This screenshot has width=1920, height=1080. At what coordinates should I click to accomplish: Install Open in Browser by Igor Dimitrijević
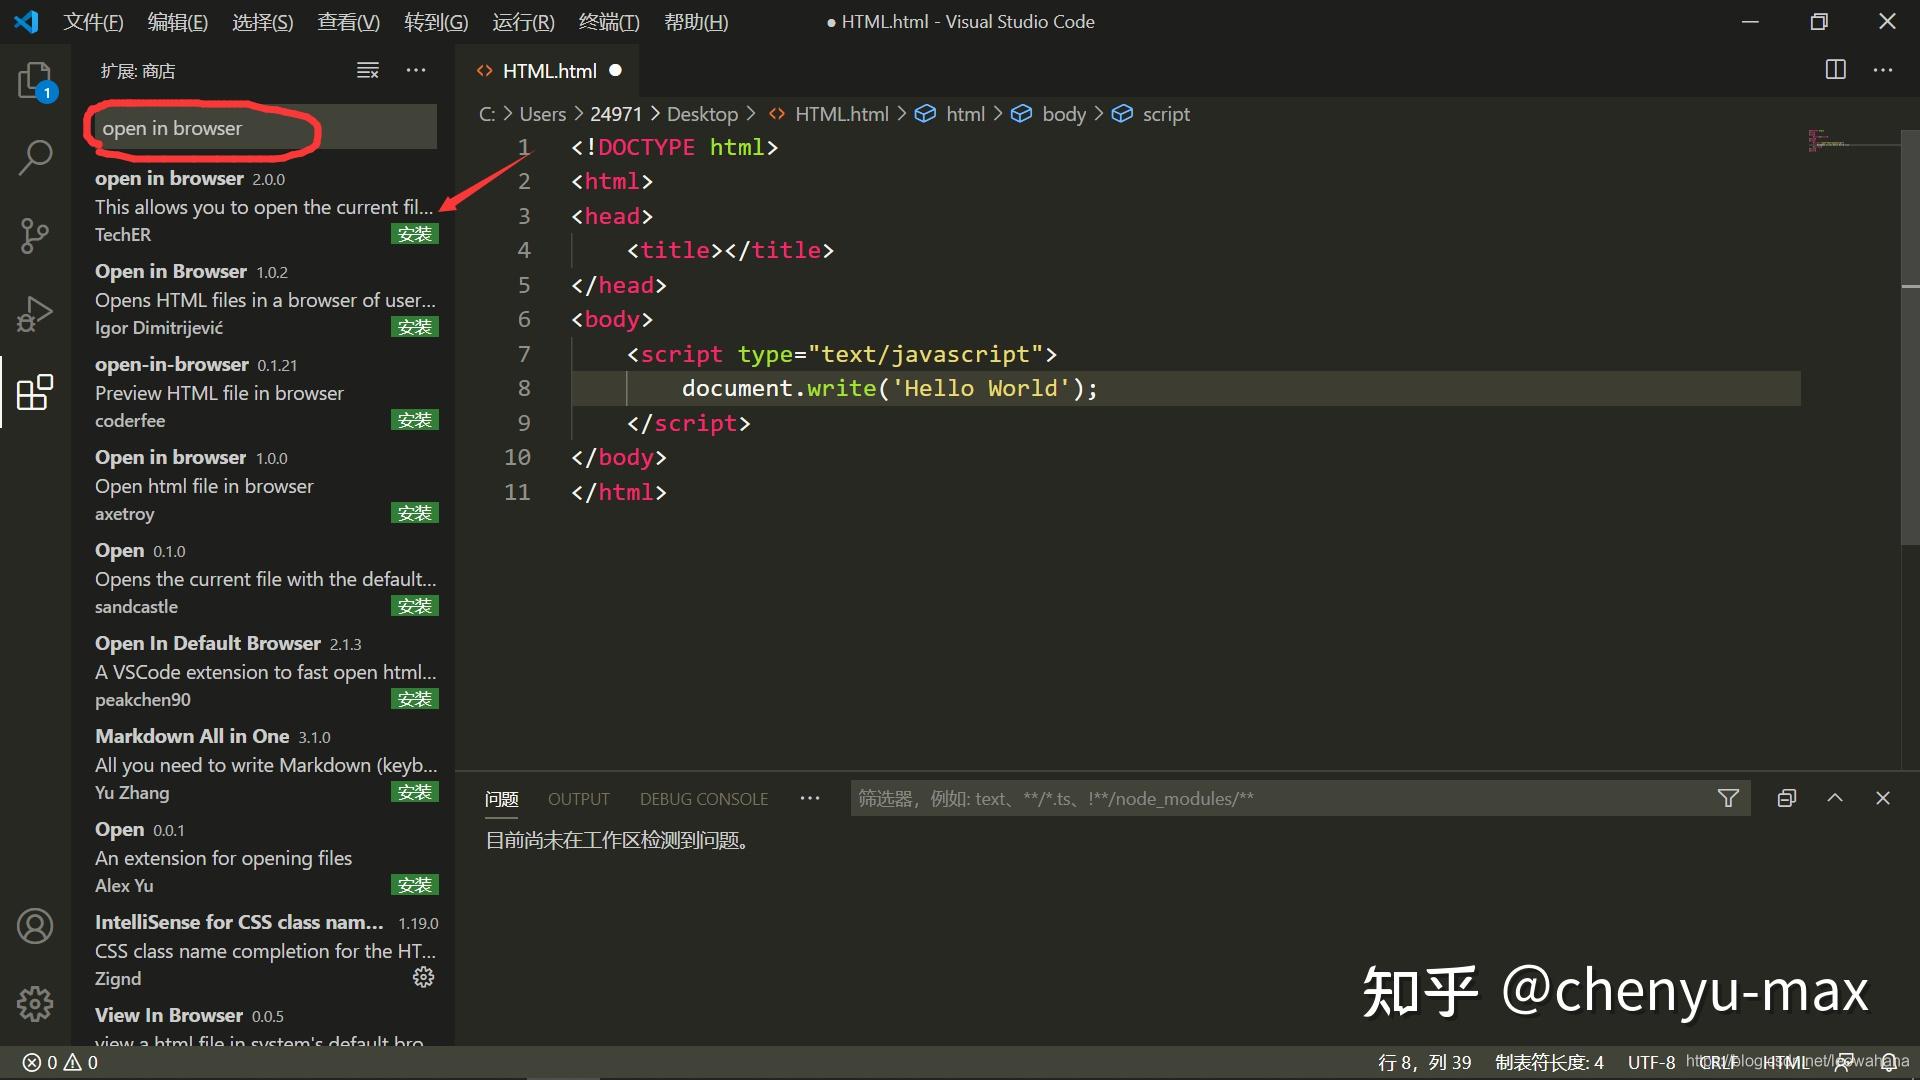414,327
